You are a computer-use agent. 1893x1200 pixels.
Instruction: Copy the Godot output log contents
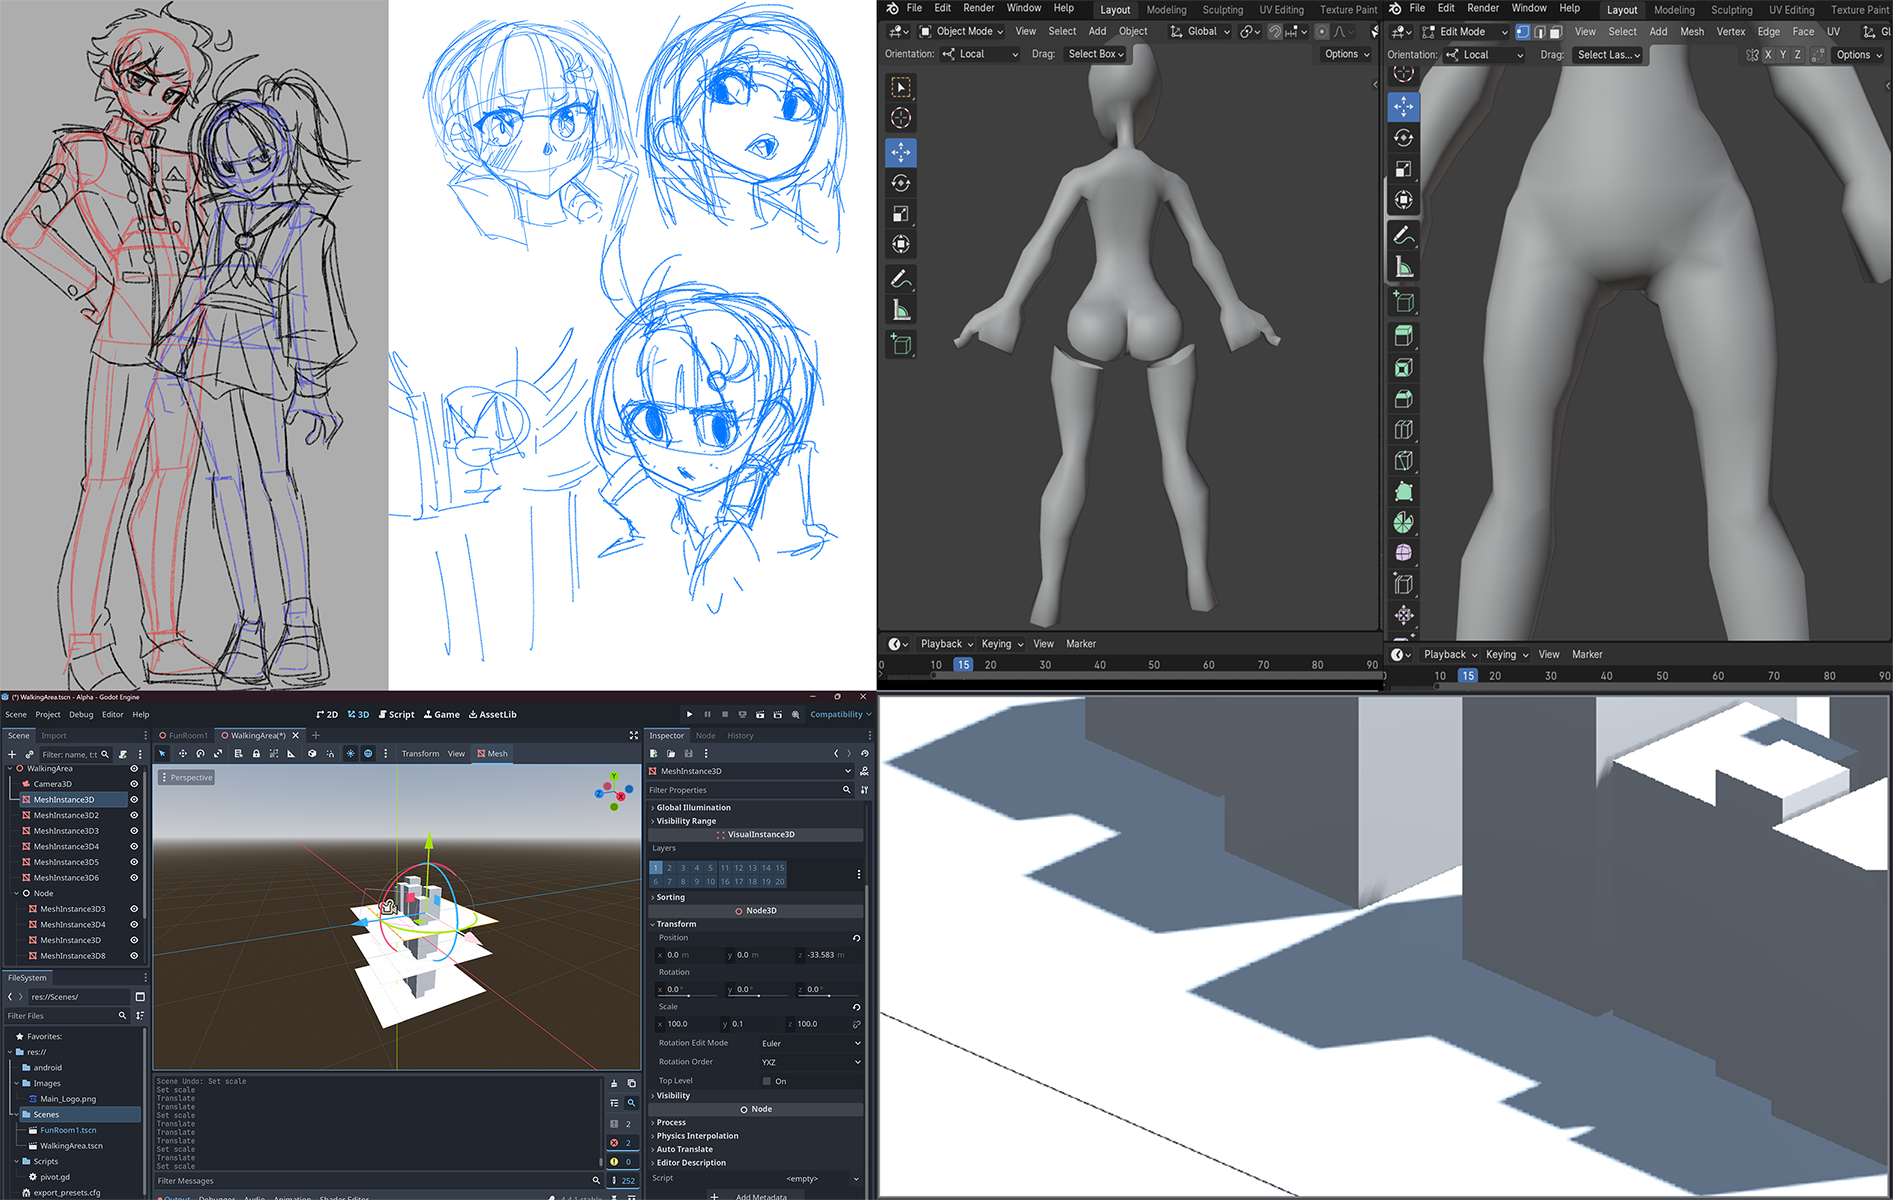(x=631, y=1083)
